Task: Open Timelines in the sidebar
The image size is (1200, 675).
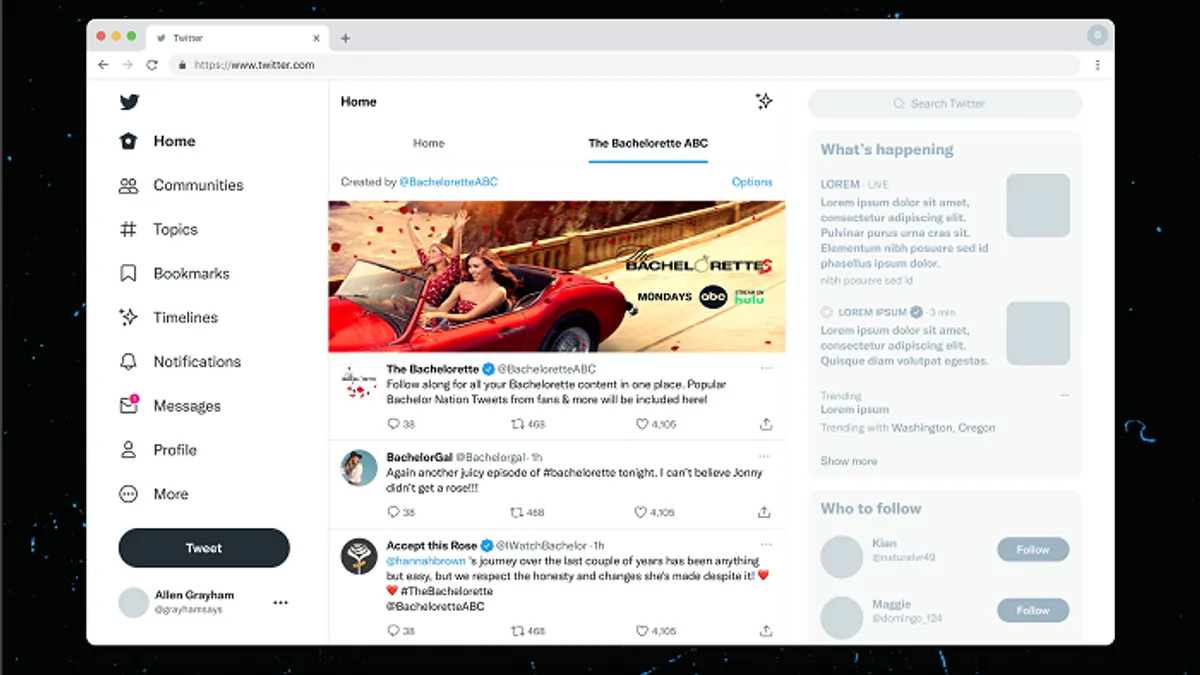Action: 168,317
